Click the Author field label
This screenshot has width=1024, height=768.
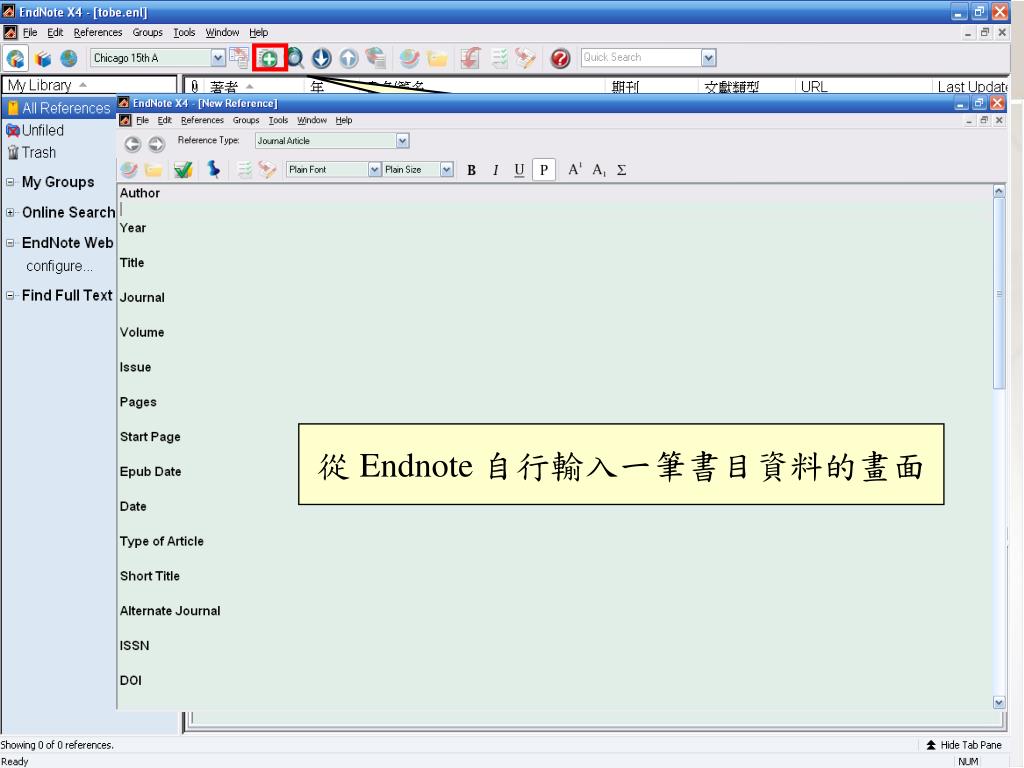tap(140, 193)
